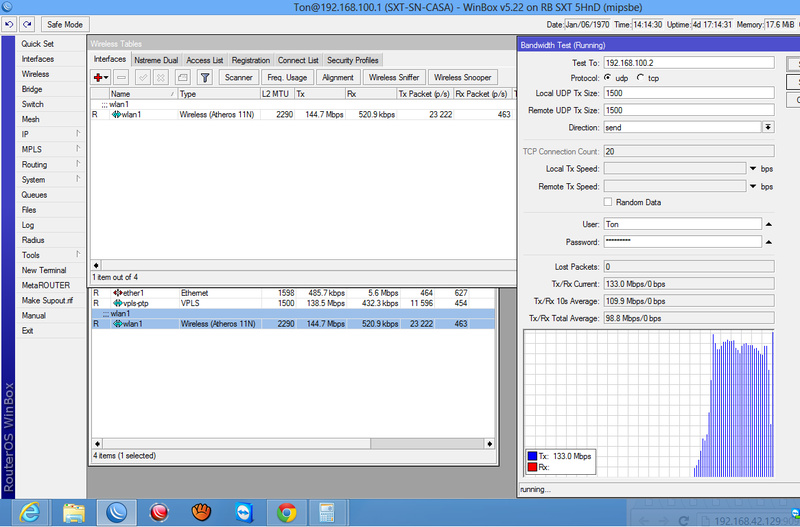800x527 pixels.
Task: Enable the Random Data checkbox
Action: (x=608, y=202)
